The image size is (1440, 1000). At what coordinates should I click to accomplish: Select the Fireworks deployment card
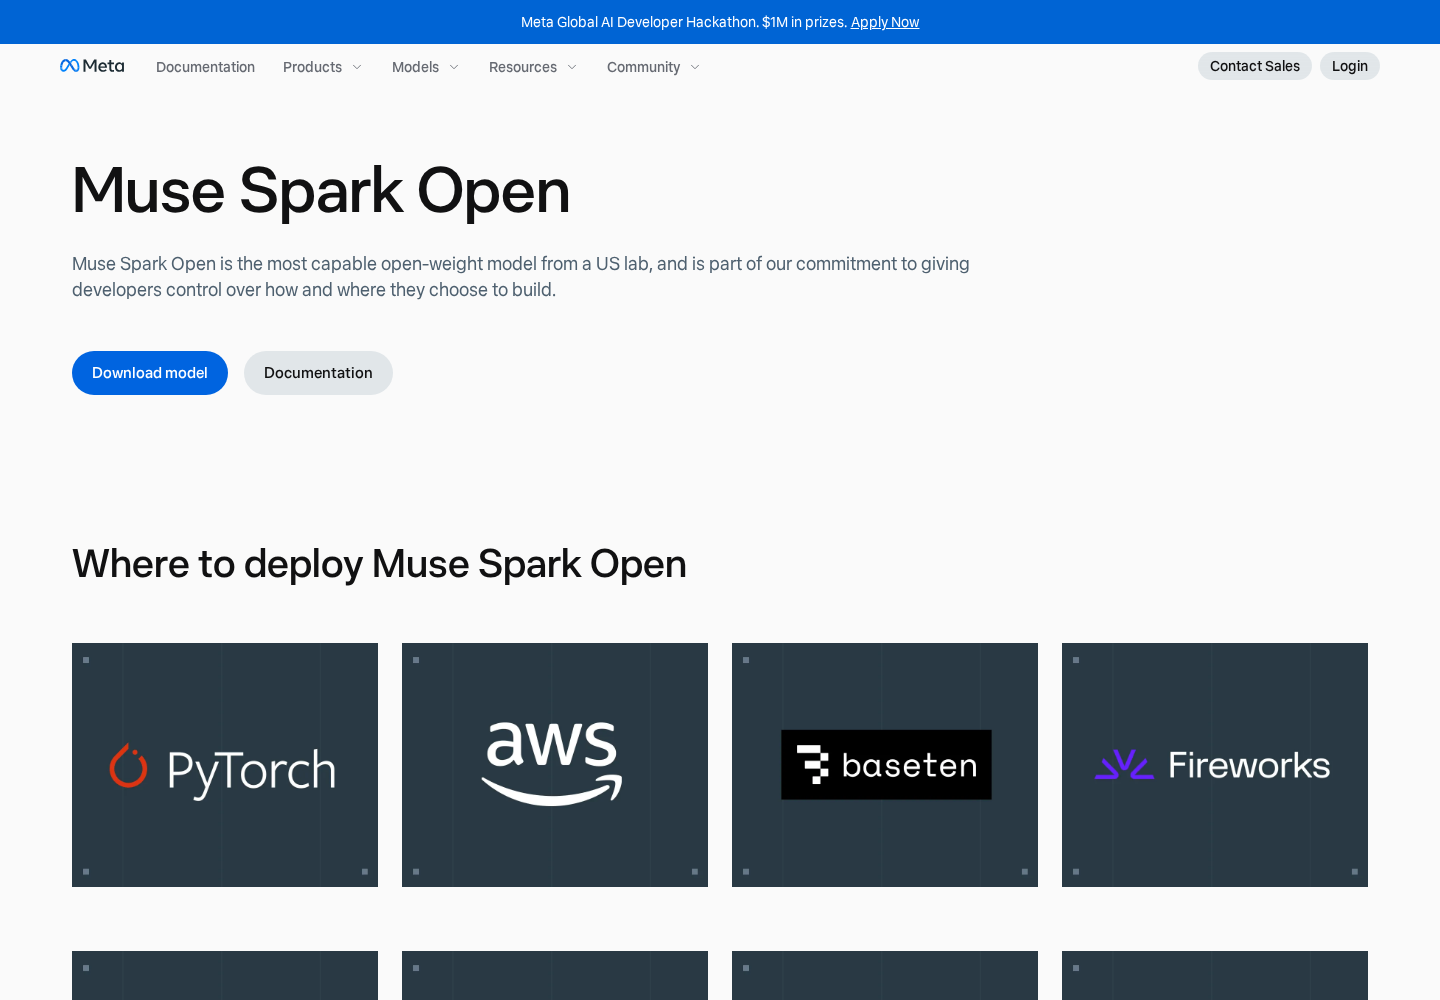coord(1215,765)
